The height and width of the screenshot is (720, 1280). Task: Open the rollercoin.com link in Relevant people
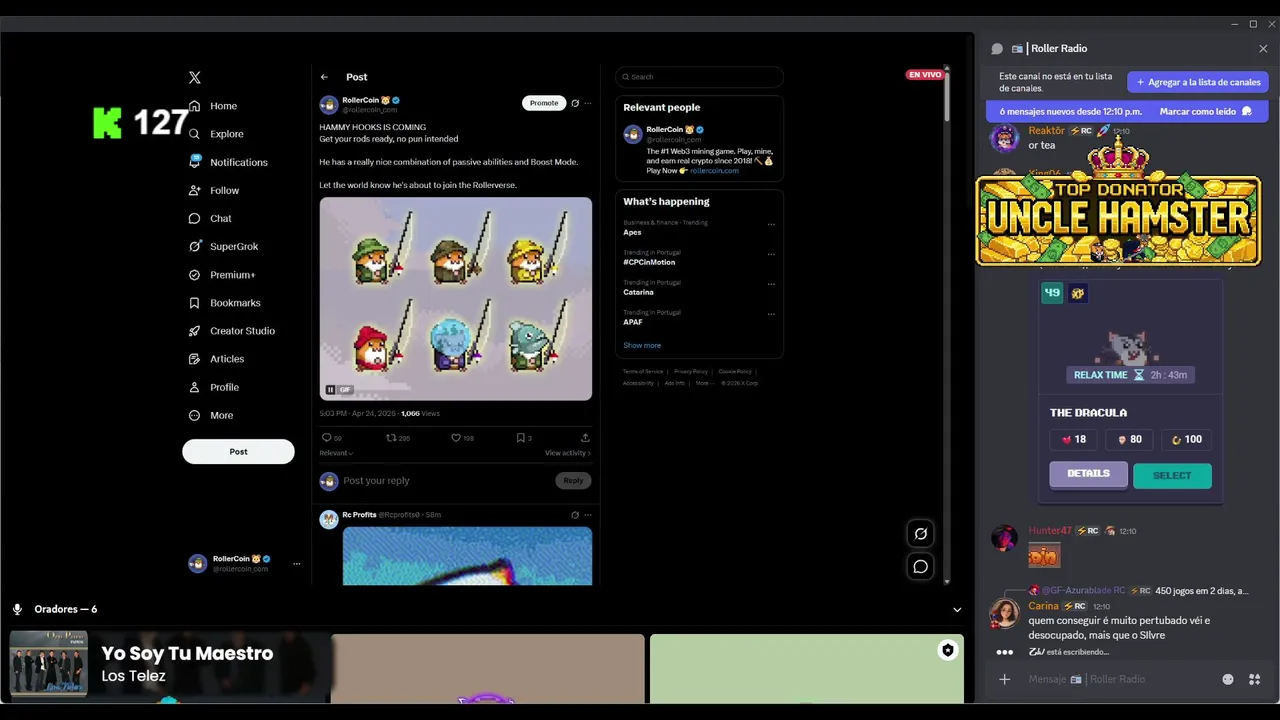pyautogui.click(x=714, y=171)
